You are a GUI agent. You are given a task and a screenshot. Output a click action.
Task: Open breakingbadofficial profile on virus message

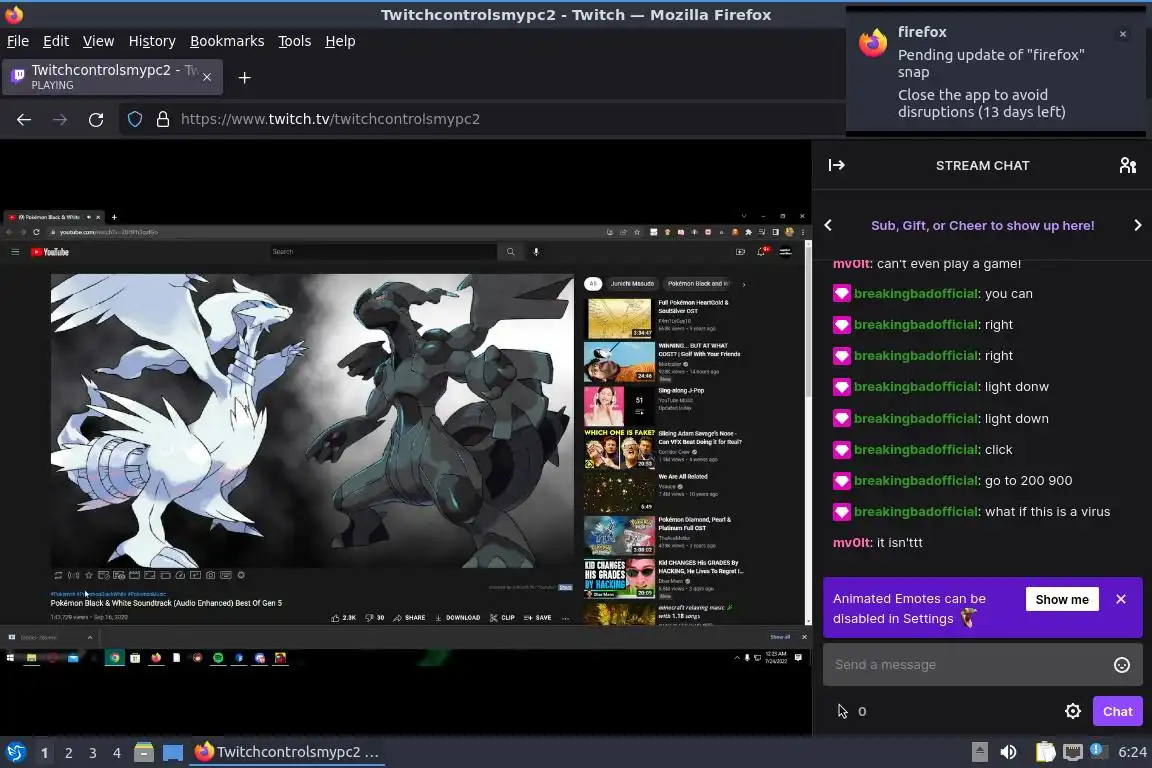click(x=916, y=512)
